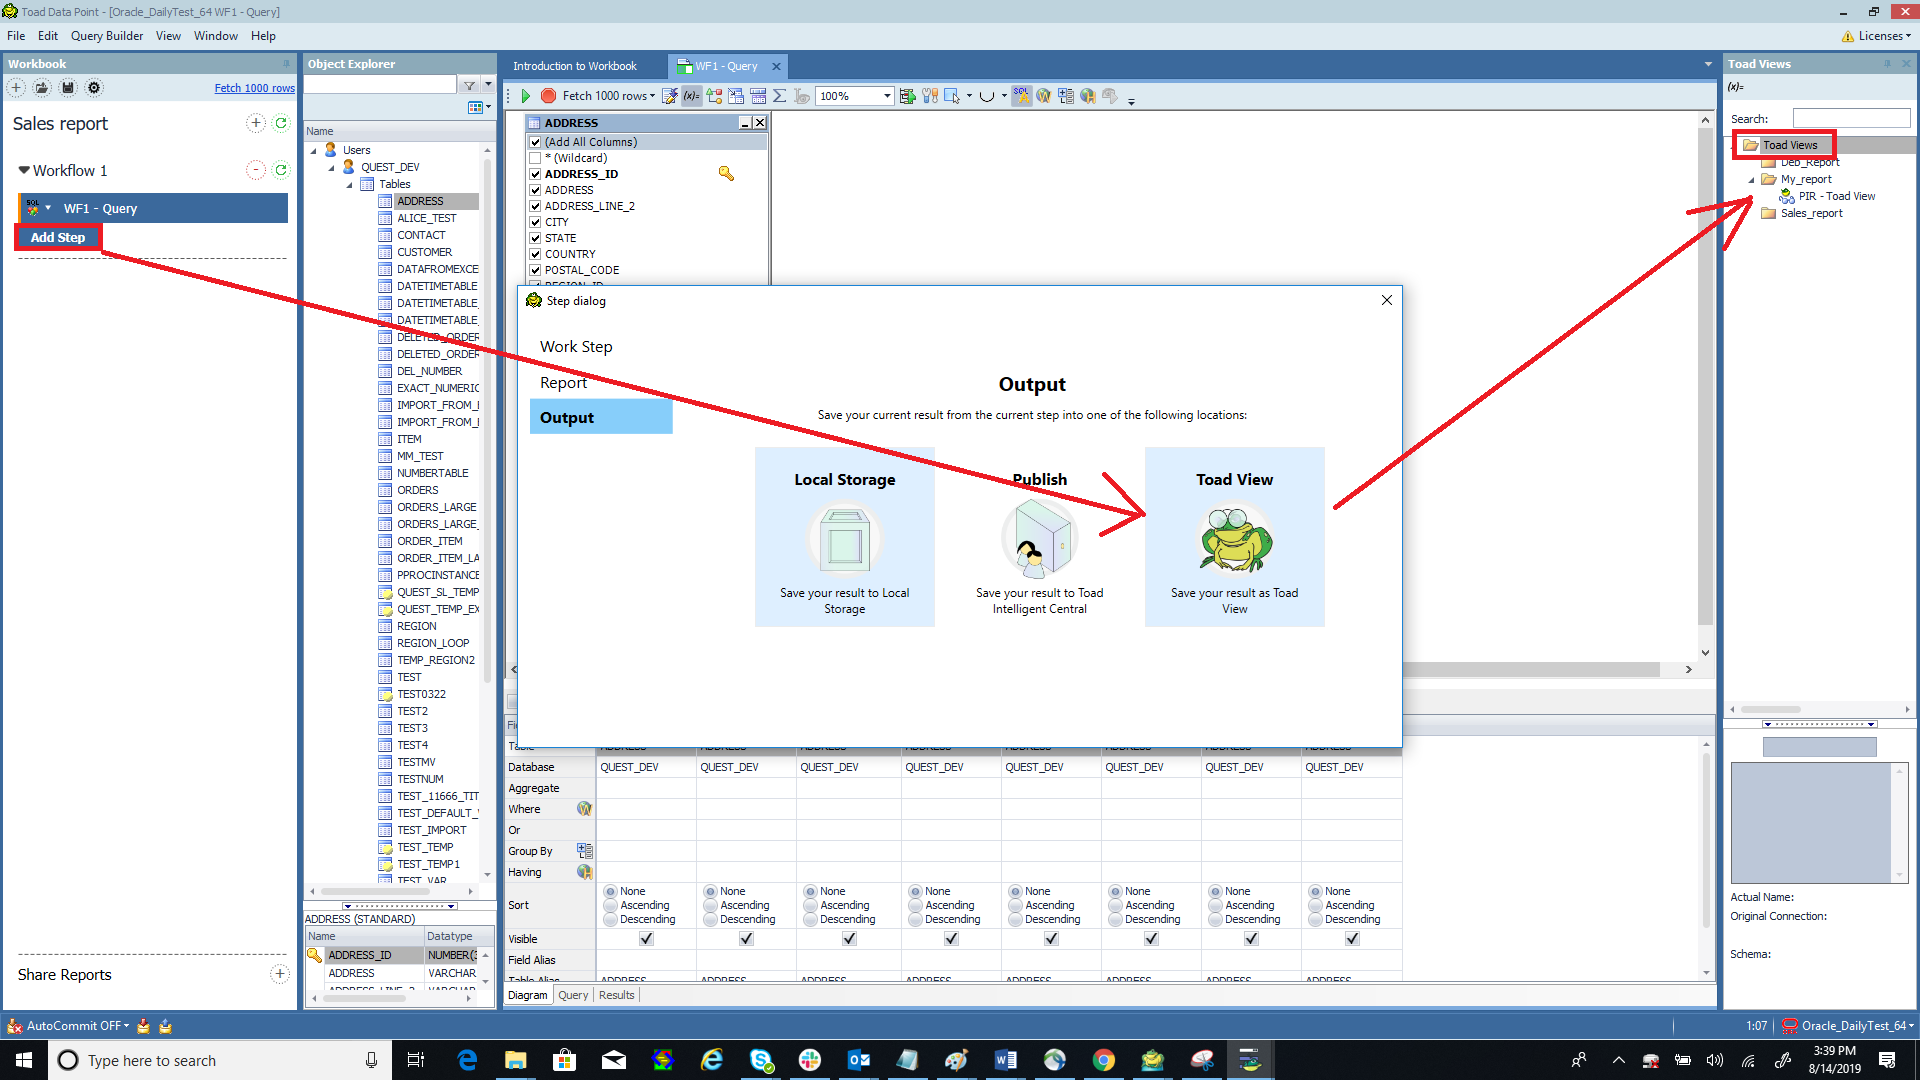
Task: Click the wrench tools icon in query toolbar
Action: pos(930,96)
